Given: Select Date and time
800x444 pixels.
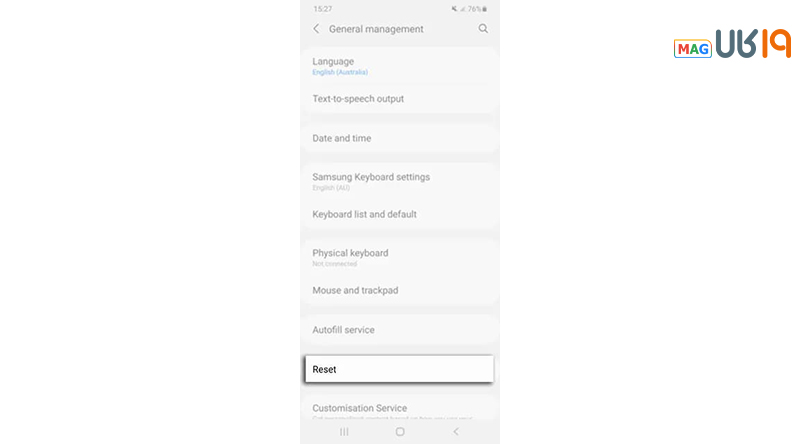Looking at the screenshot, I should 341,138.
